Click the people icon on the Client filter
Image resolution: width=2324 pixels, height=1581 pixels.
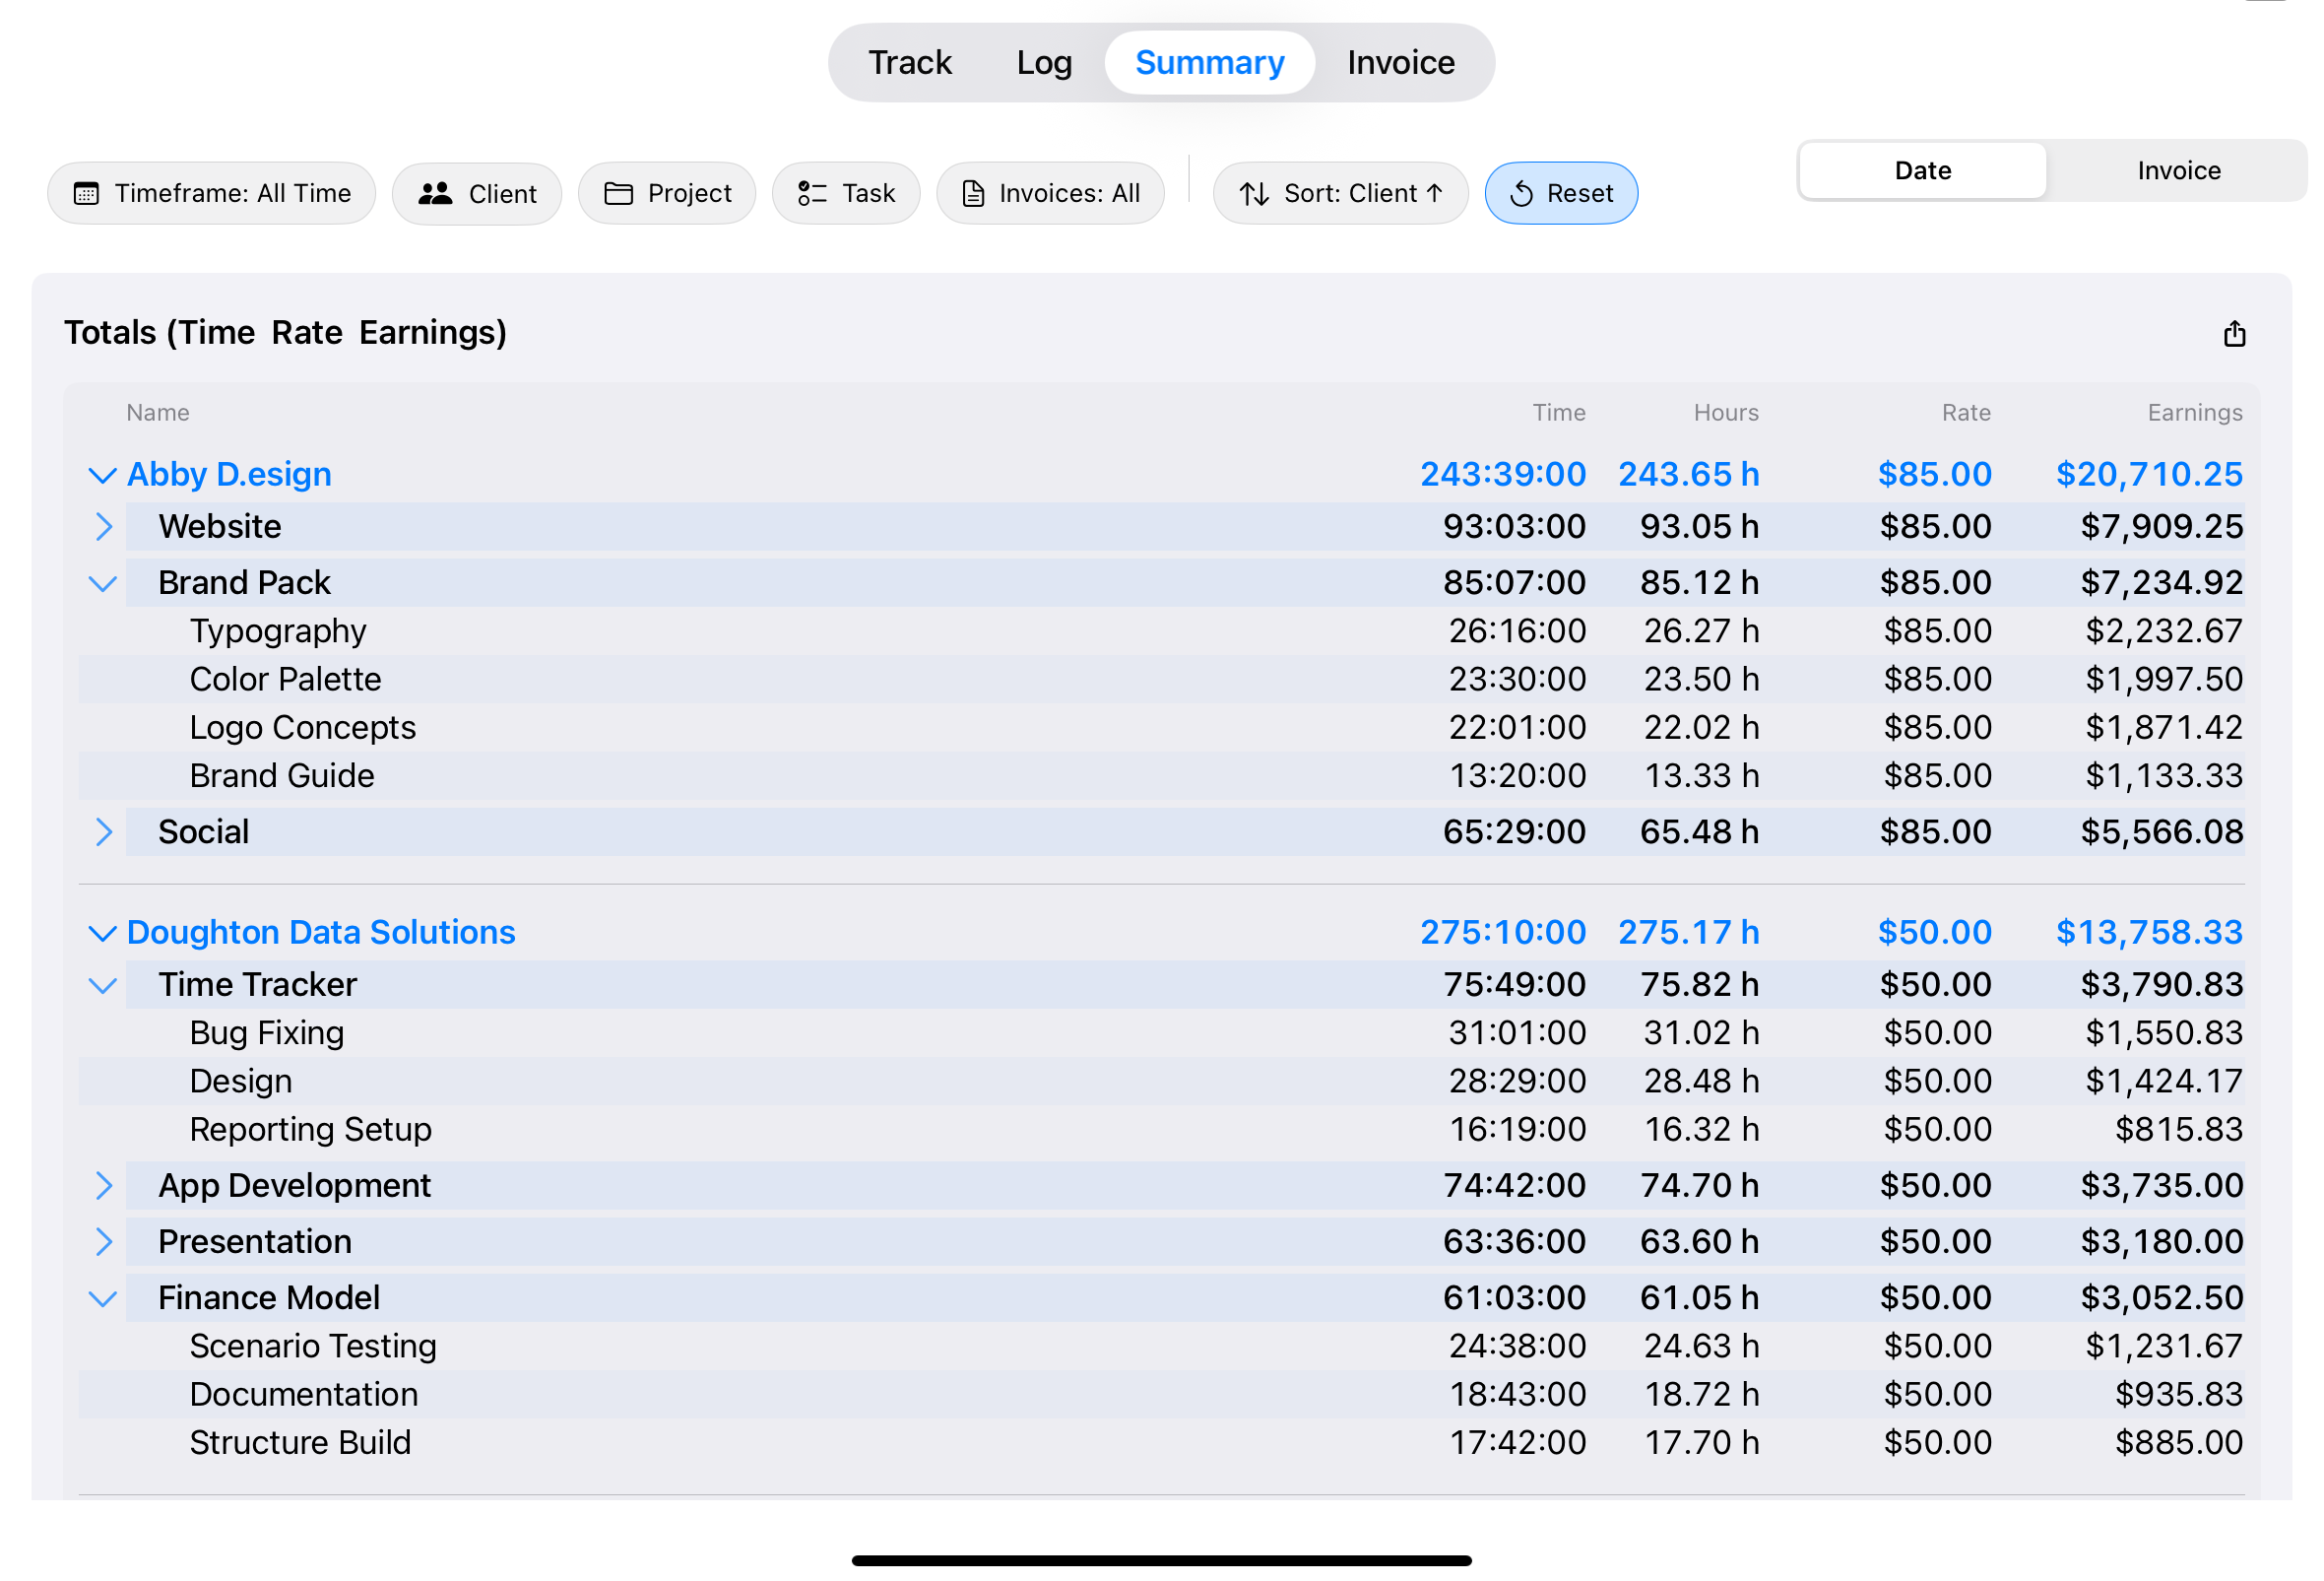click(x=437, y=193)
